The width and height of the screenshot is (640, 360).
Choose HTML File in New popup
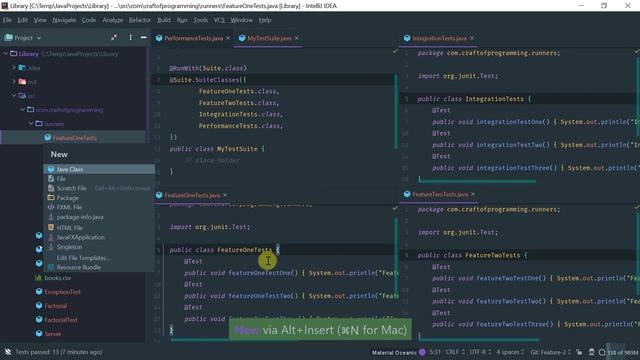[99, 228]
